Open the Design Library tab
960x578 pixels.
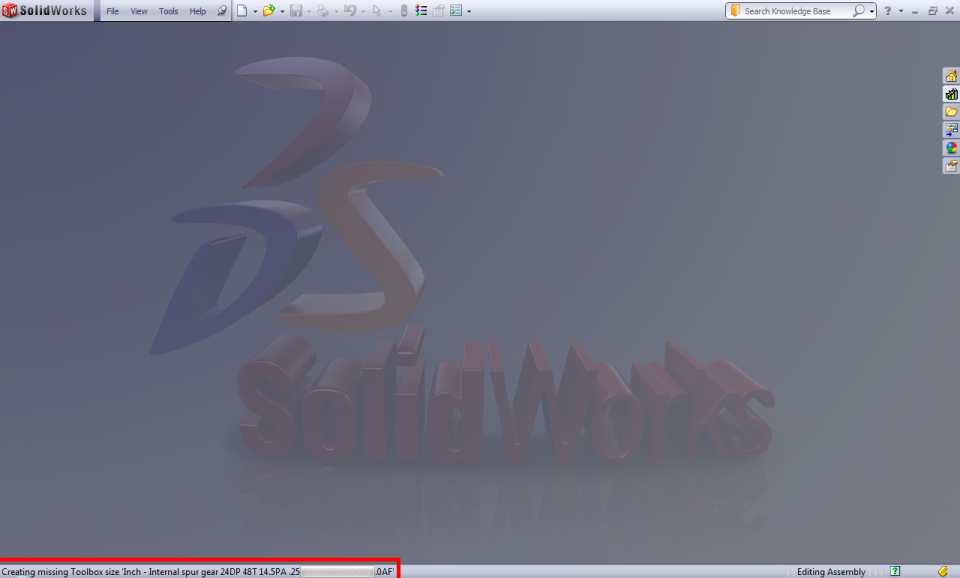pos(951,94)
